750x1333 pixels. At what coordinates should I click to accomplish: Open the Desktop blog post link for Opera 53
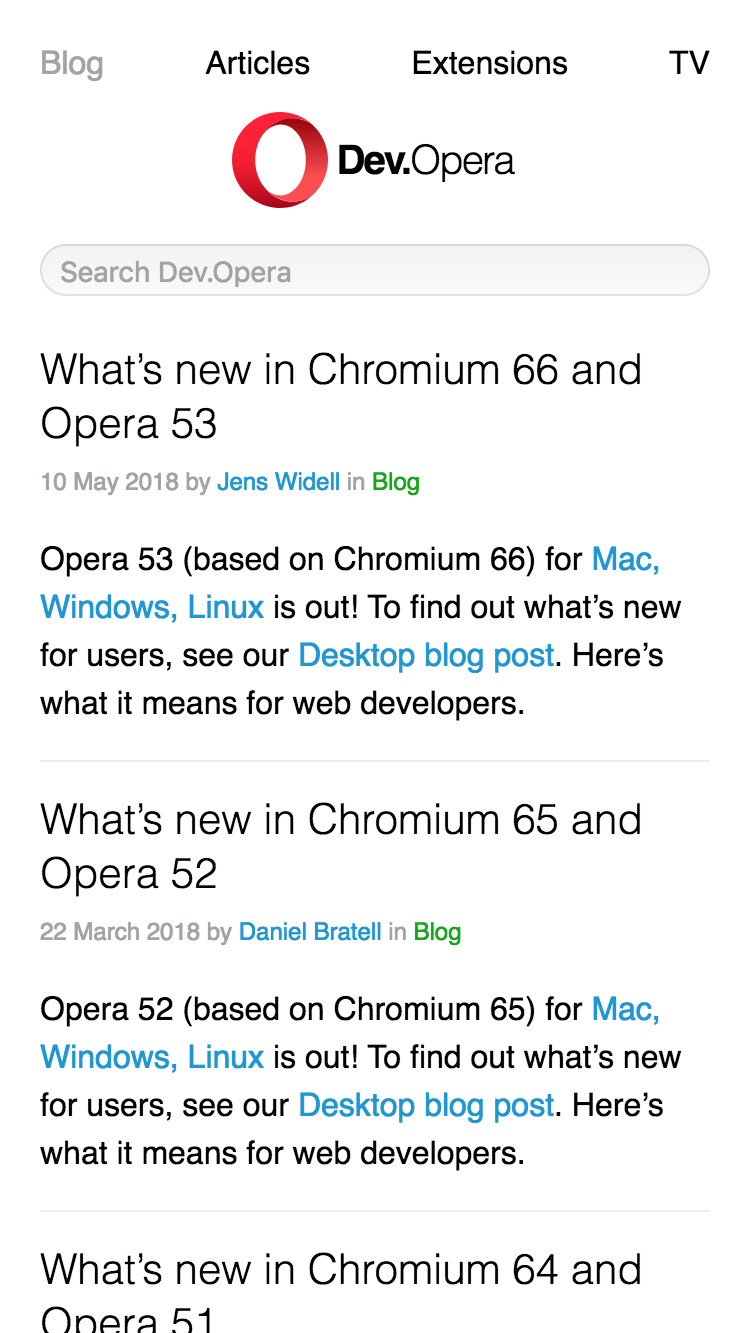(426, 655)
